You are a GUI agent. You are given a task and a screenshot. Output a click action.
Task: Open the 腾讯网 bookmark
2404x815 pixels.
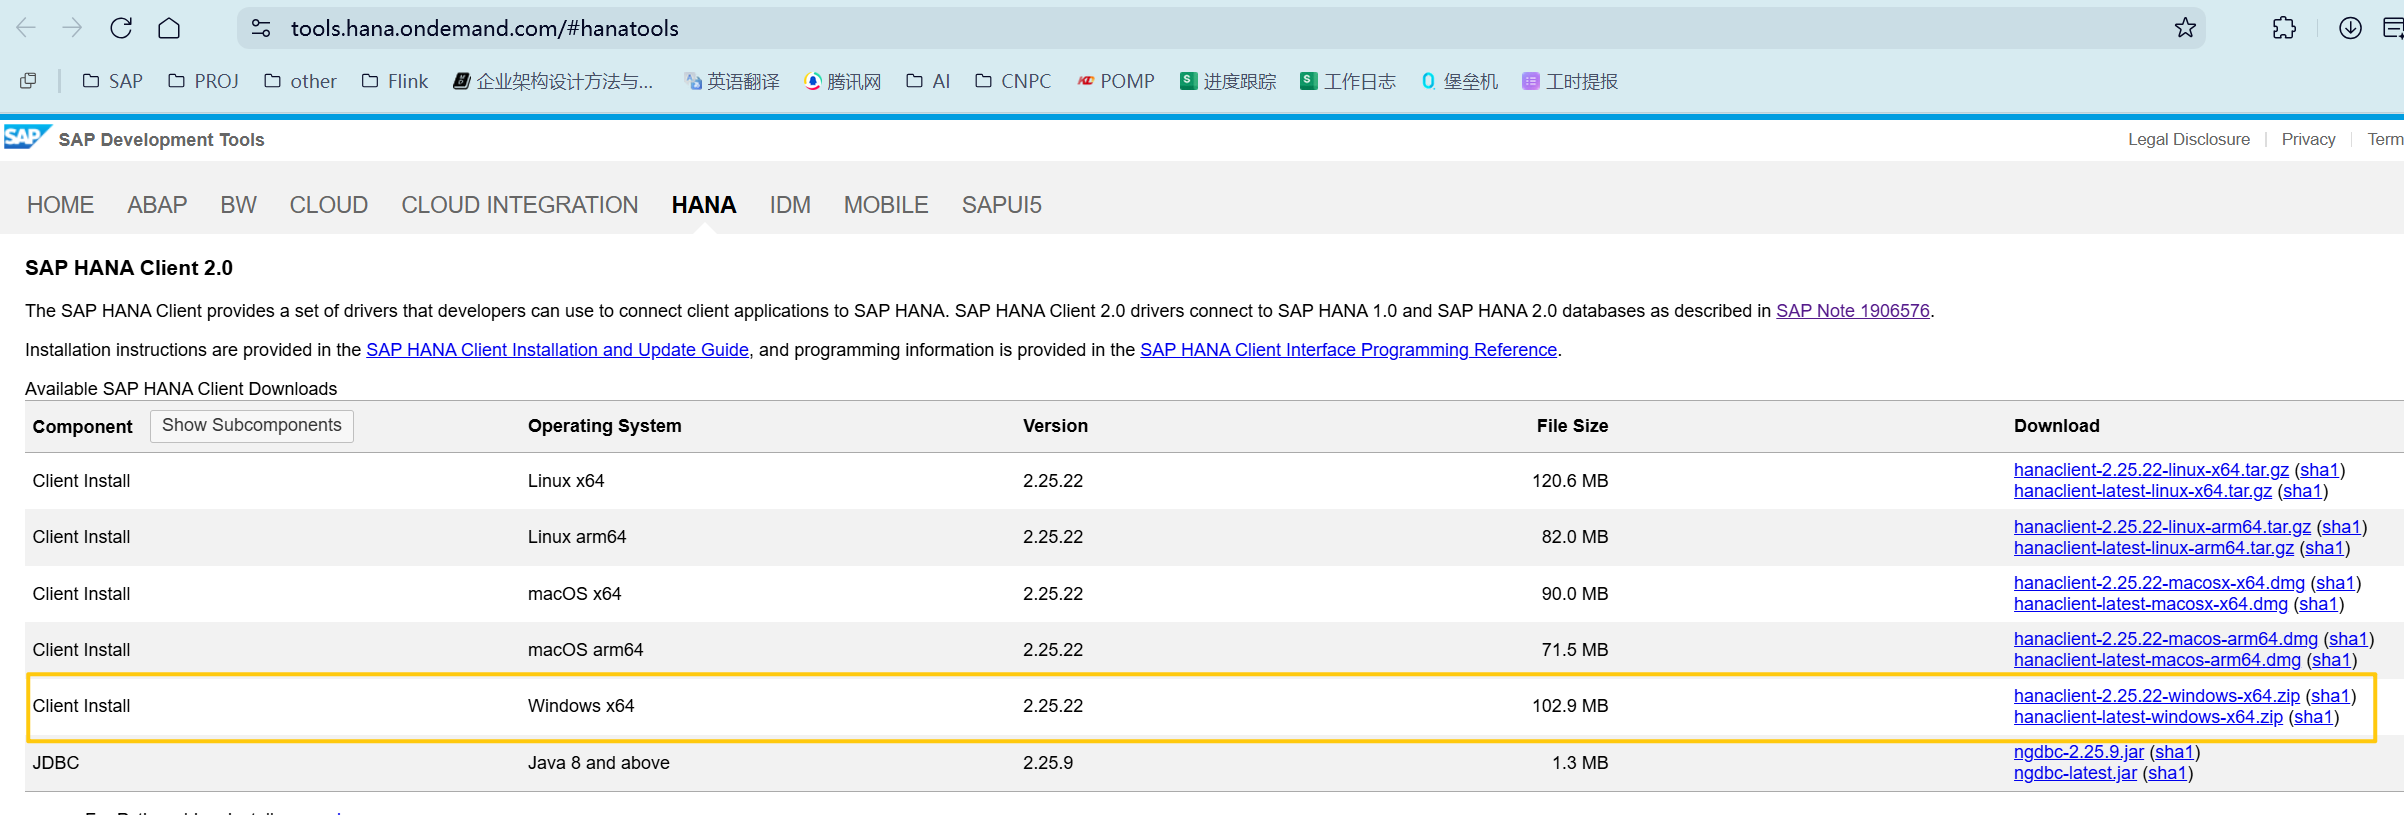tap(843, 81)
